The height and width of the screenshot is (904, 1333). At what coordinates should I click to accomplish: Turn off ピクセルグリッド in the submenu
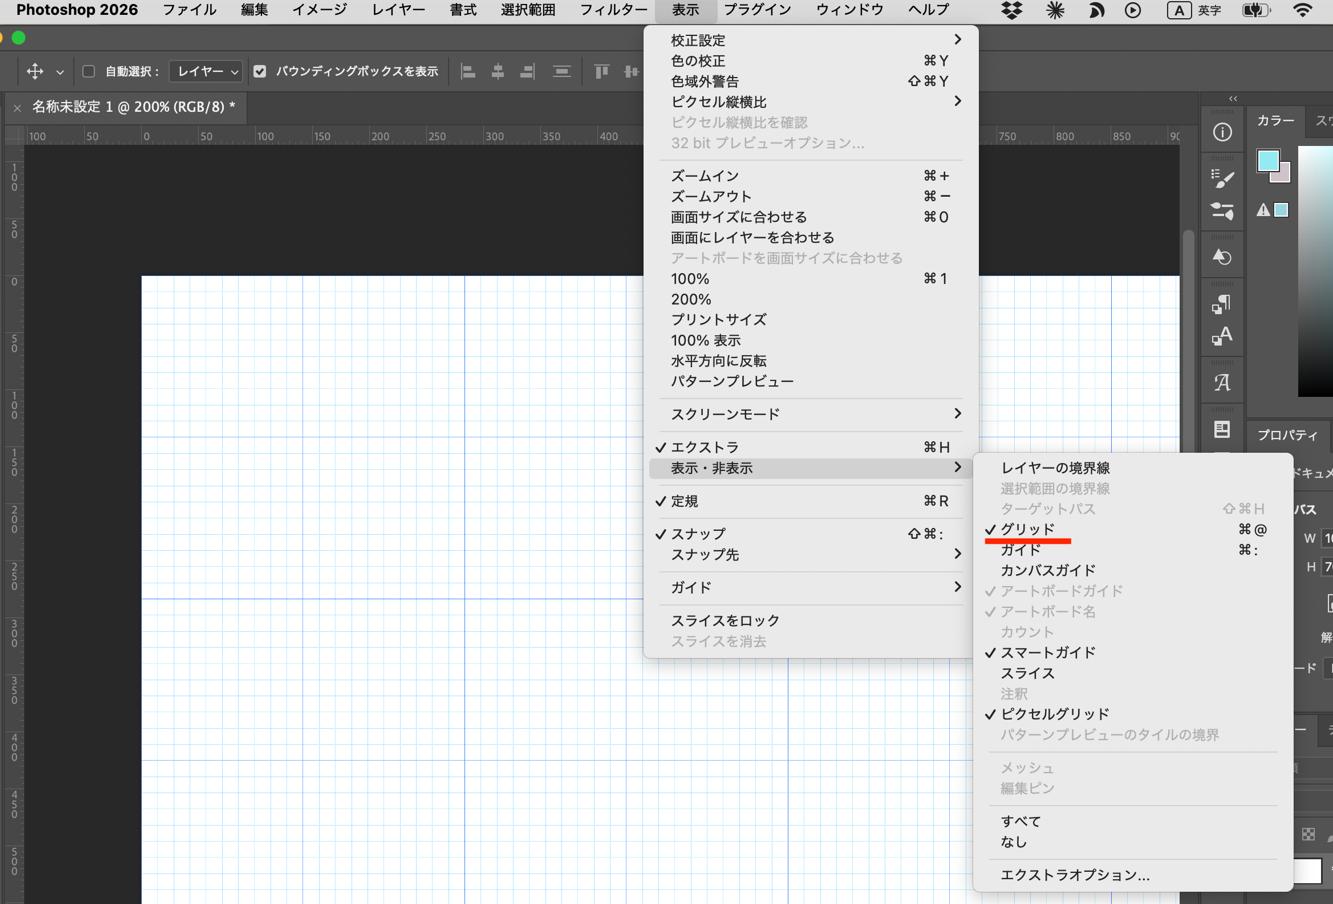[1132, 714]
